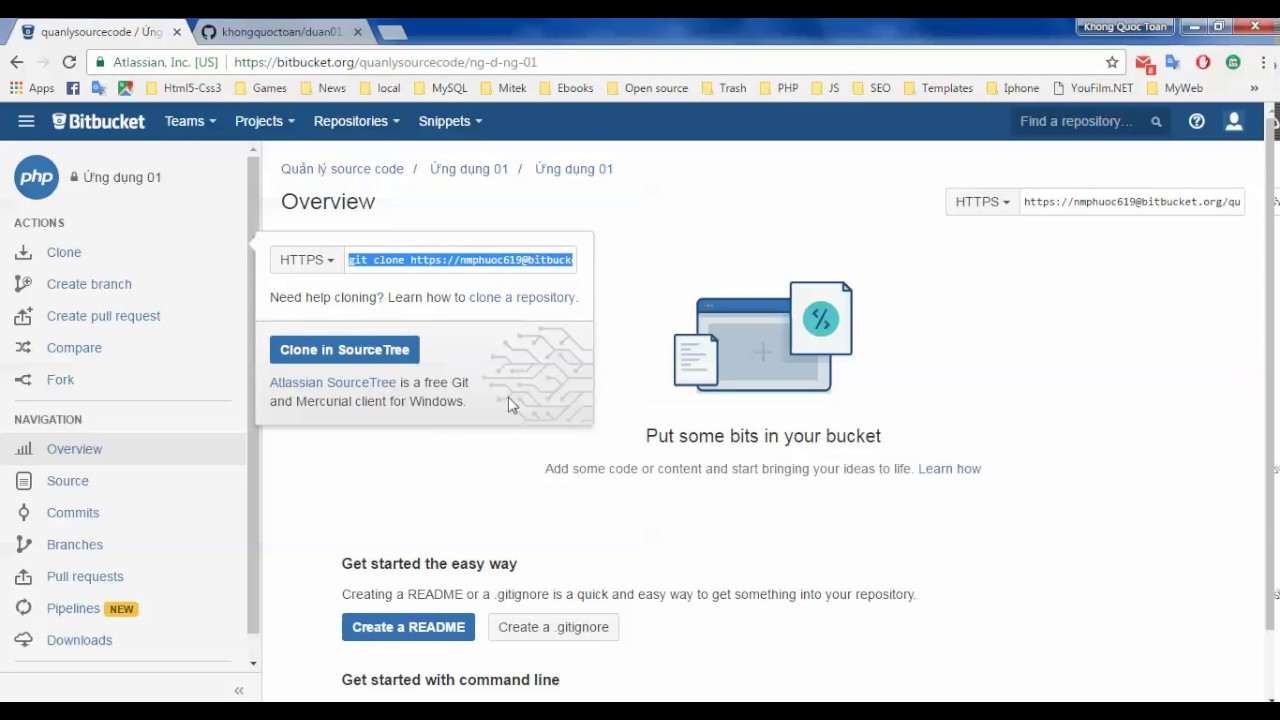Open the MySQL bookmark folder
Viewport: 1280px width, 720px height.
(440, 88)
